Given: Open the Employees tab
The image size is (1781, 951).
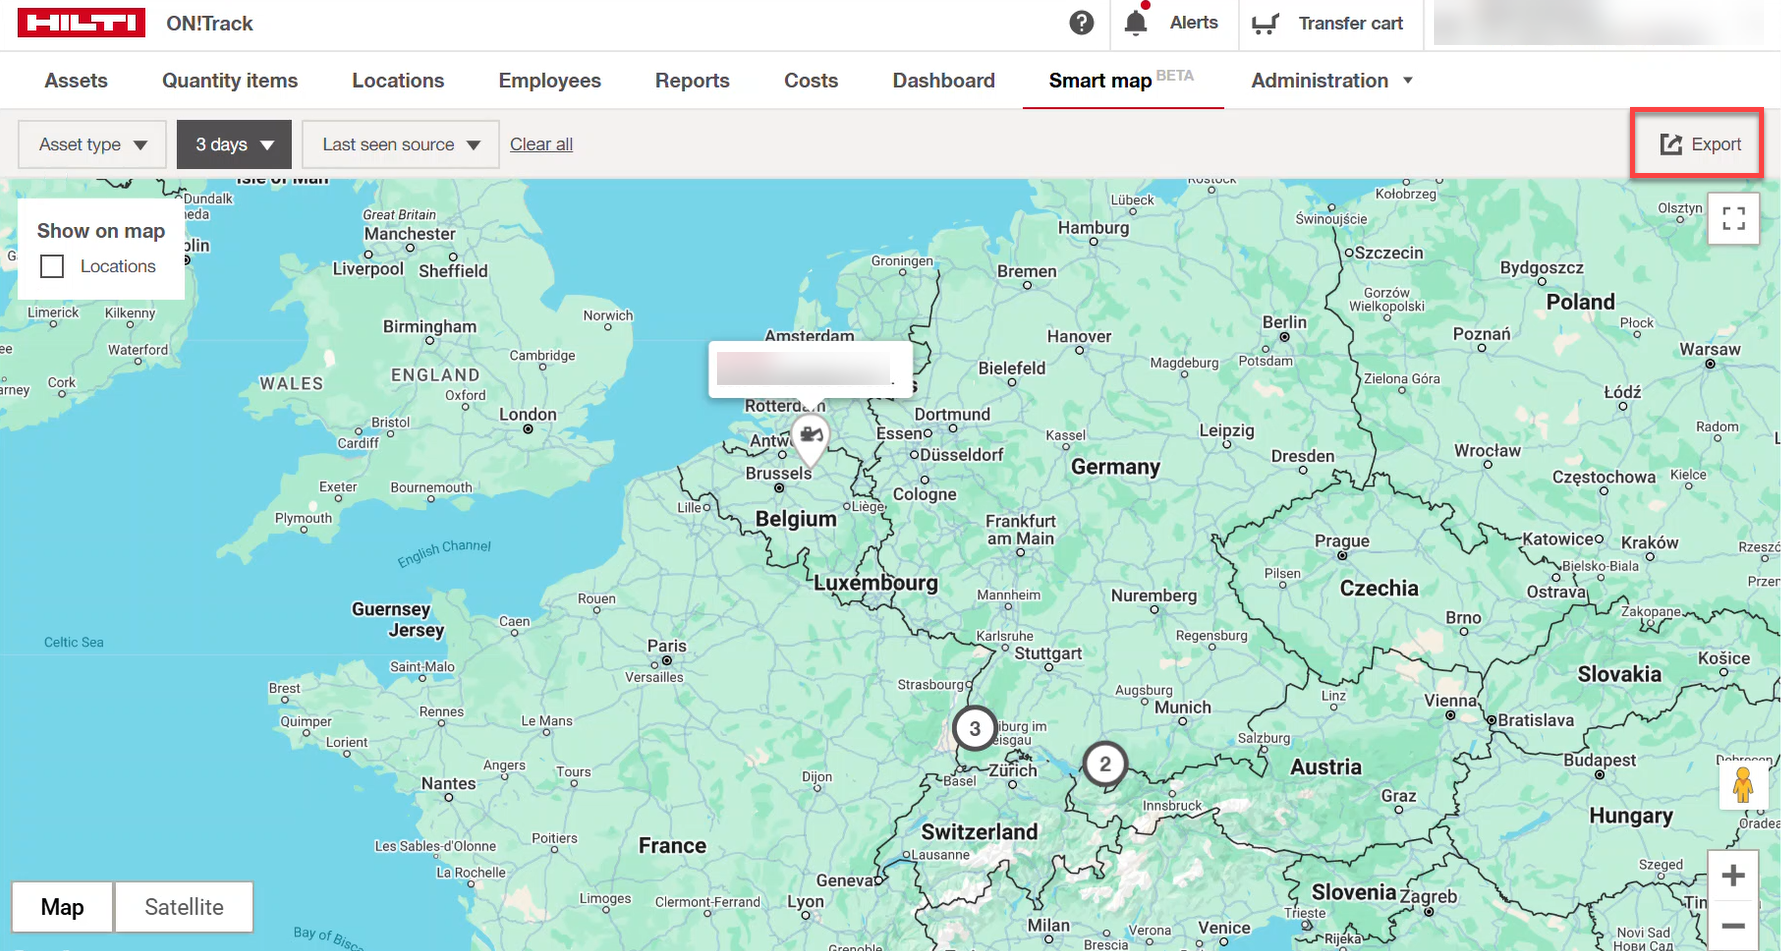Looking at the screenshot, I should click(550, 80).
